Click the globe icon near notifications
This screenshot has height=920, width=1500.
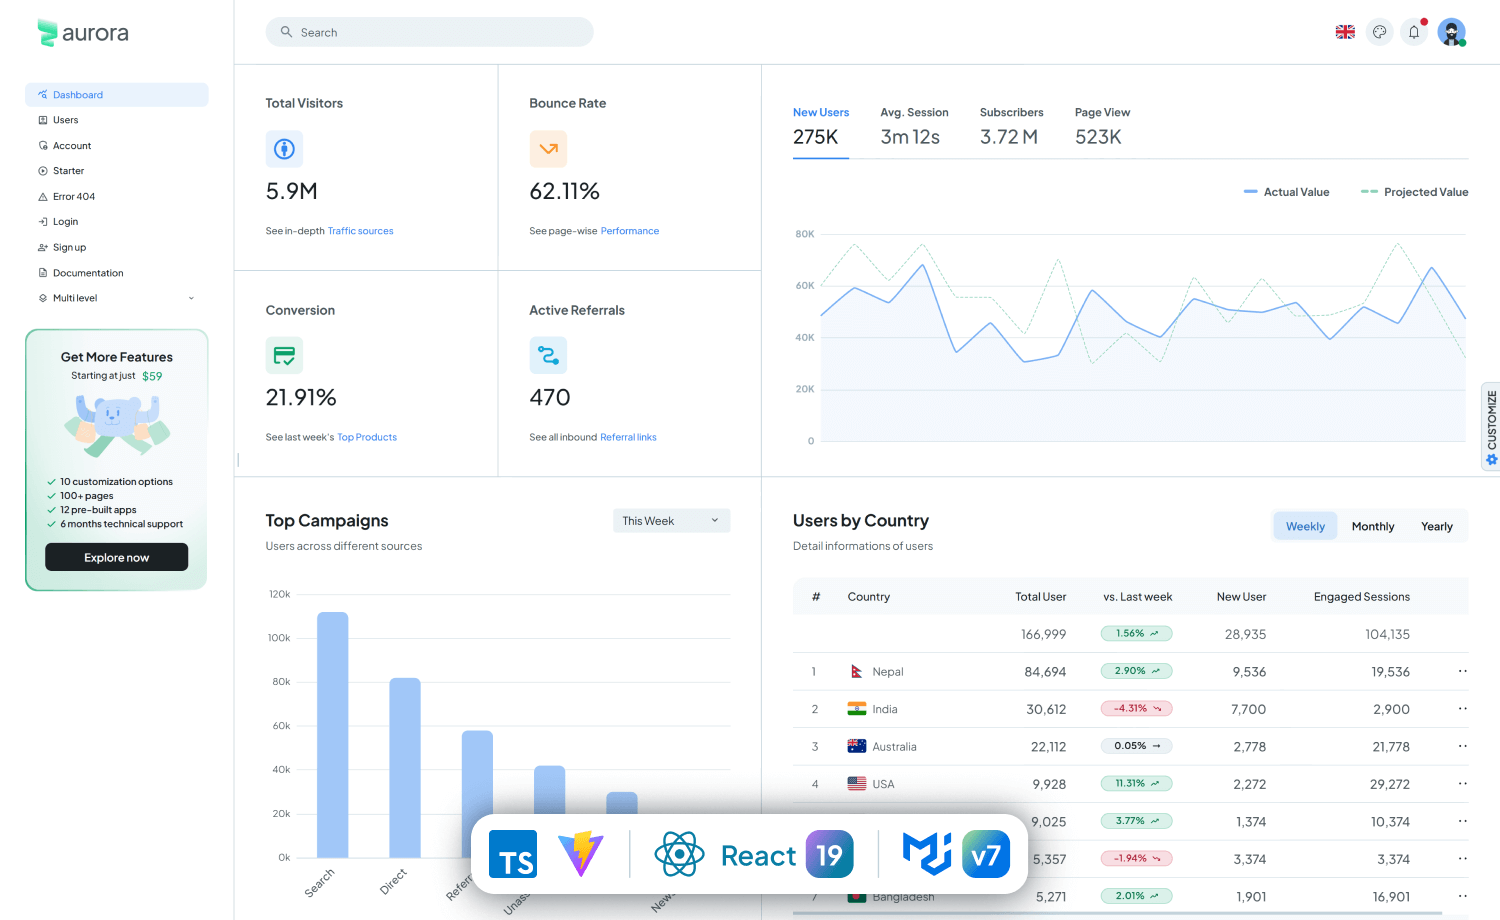pyautogui.click(x=1379, y=31)
